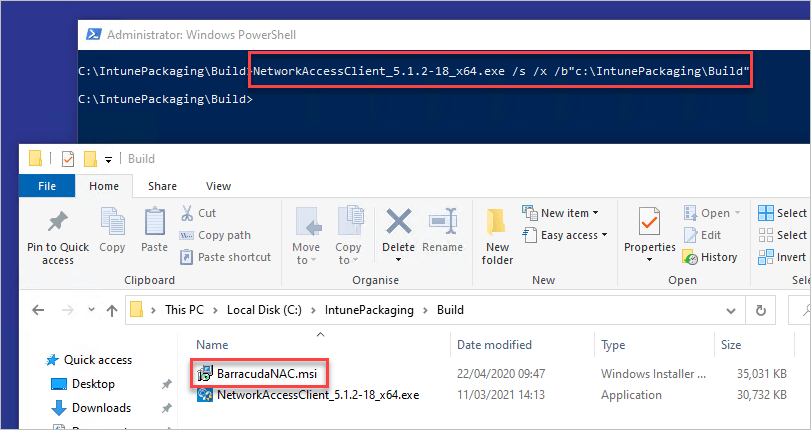The image size is (811, 430).
Task: Click the BarracudaNAC.msi installer icon
Action: click(x=205, y=373)
